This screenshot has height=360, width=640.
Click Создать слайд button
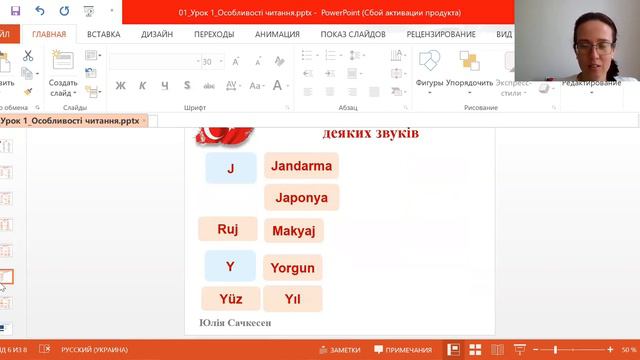pos(63,74)
